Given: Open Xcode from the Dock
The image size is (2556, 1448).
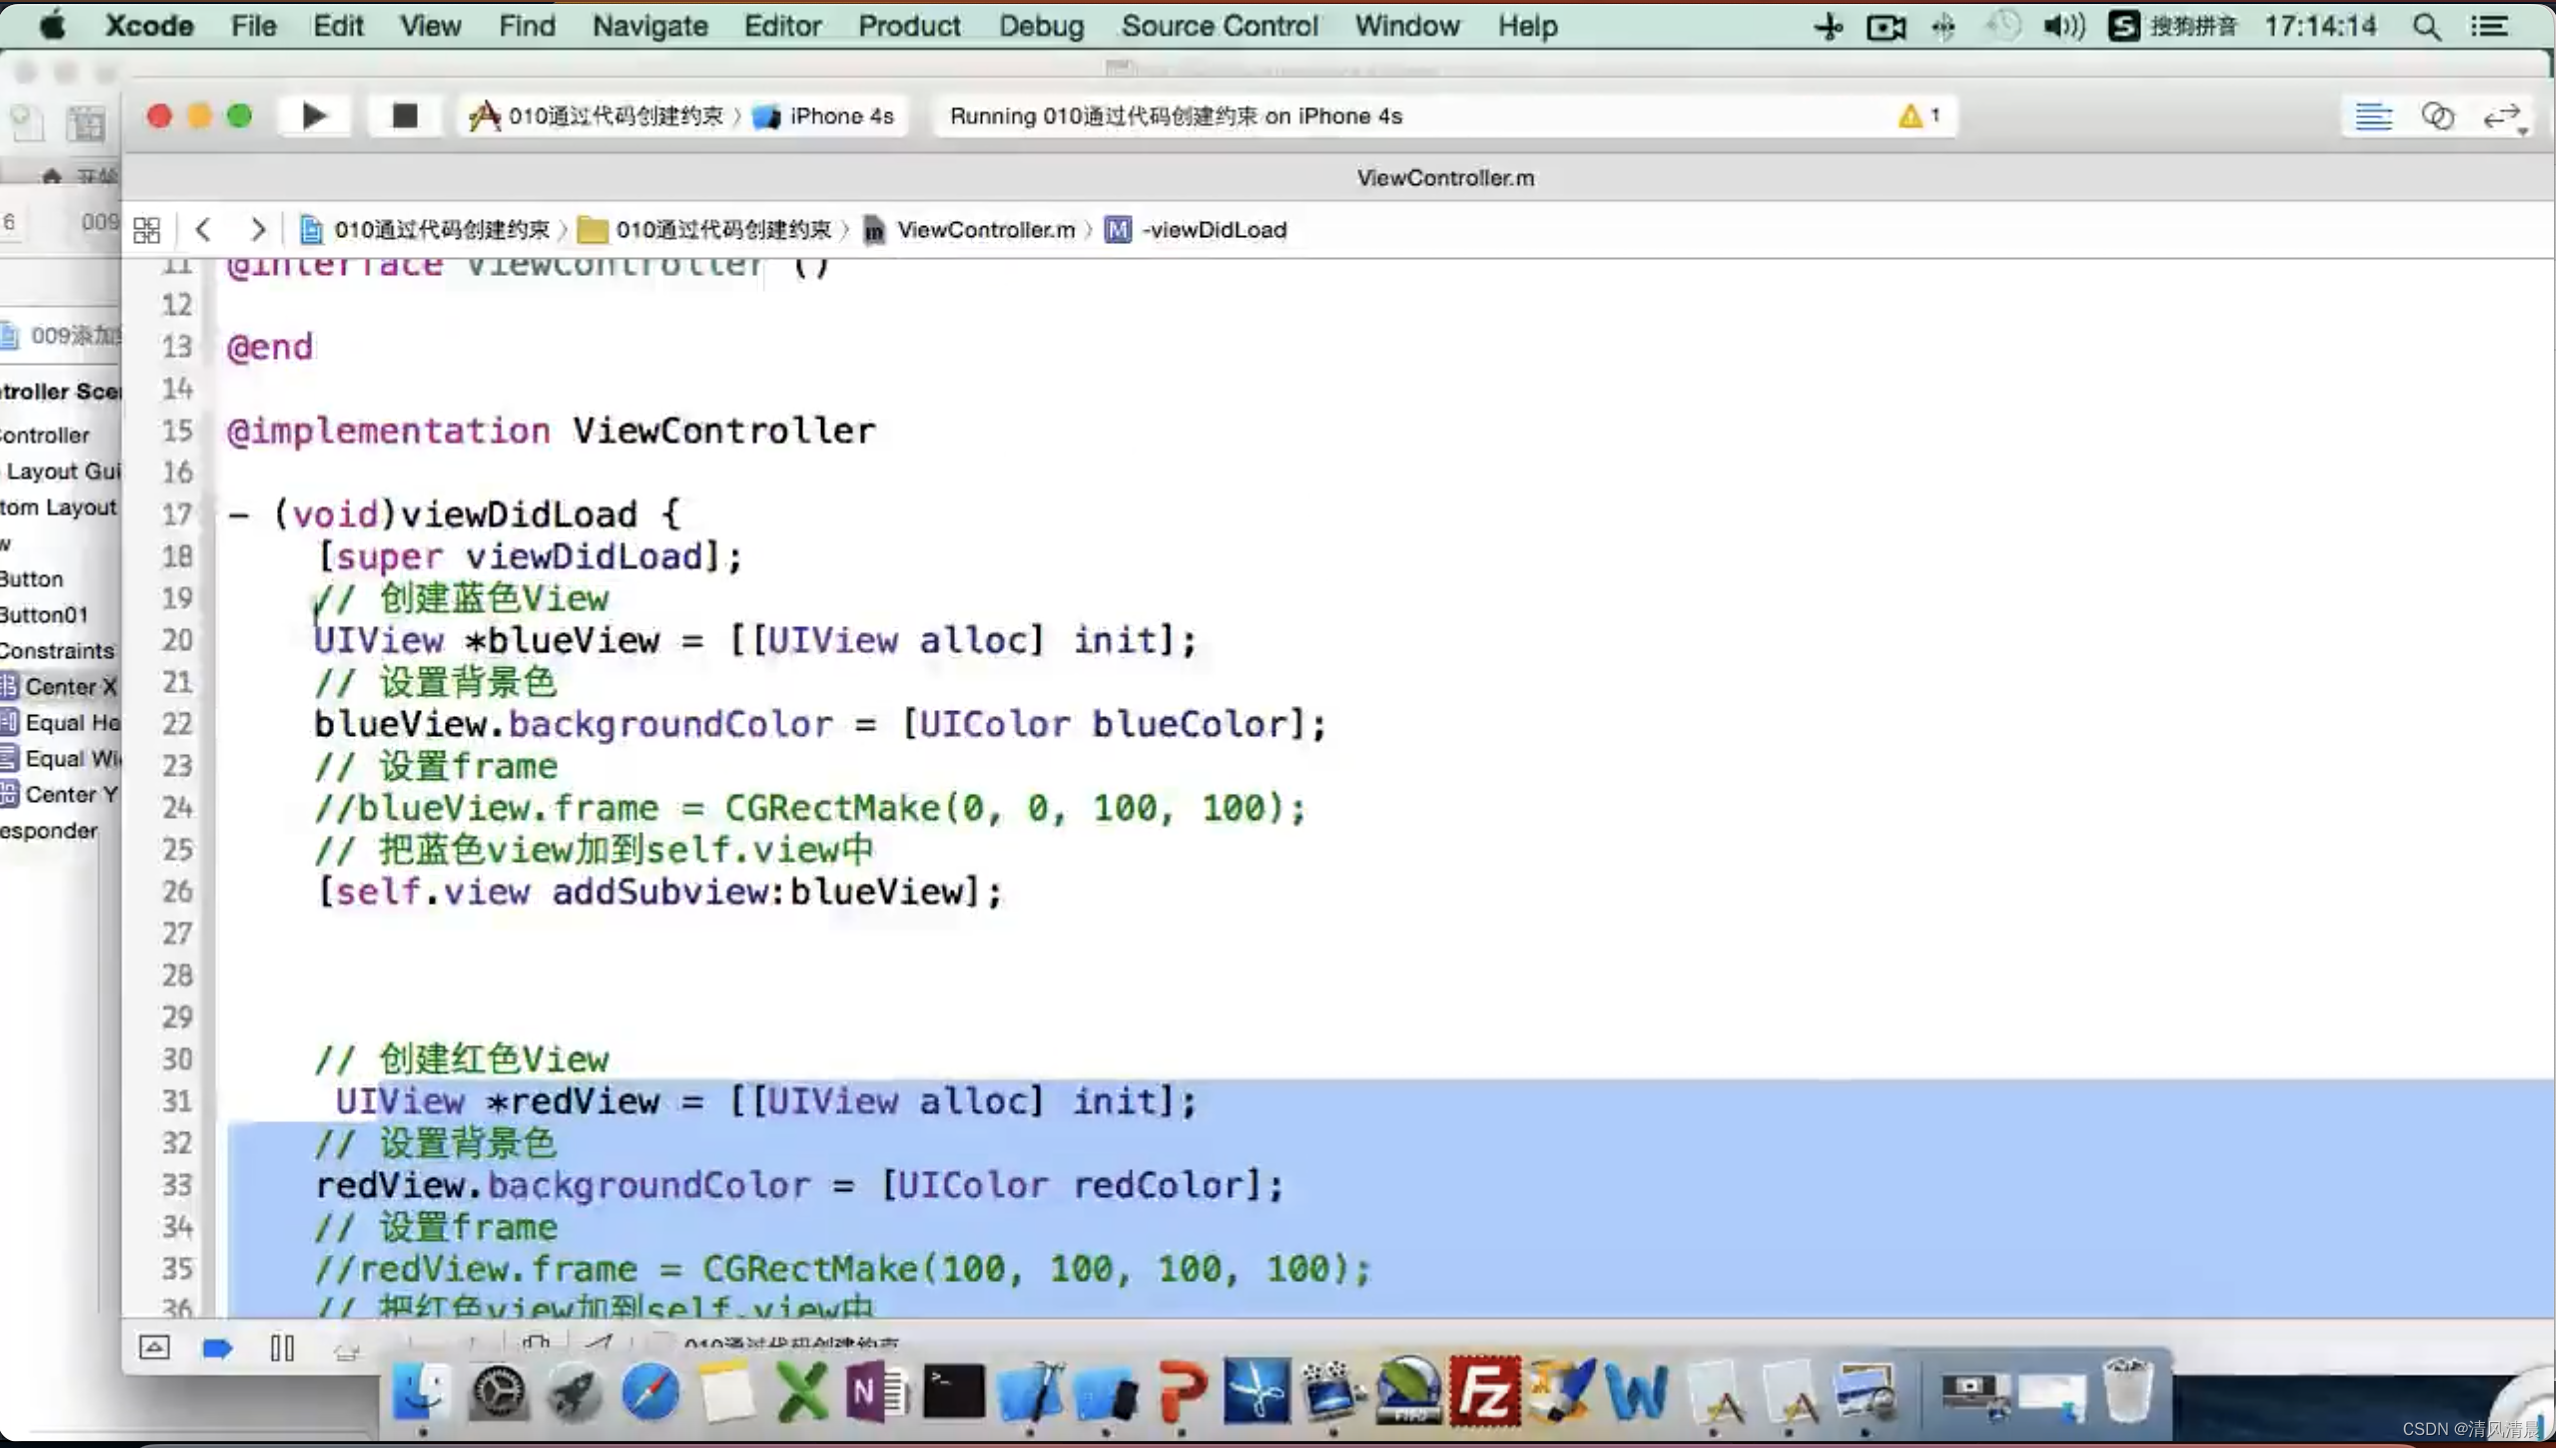Looking at the screenshot, I should tap(1030, 1391).
